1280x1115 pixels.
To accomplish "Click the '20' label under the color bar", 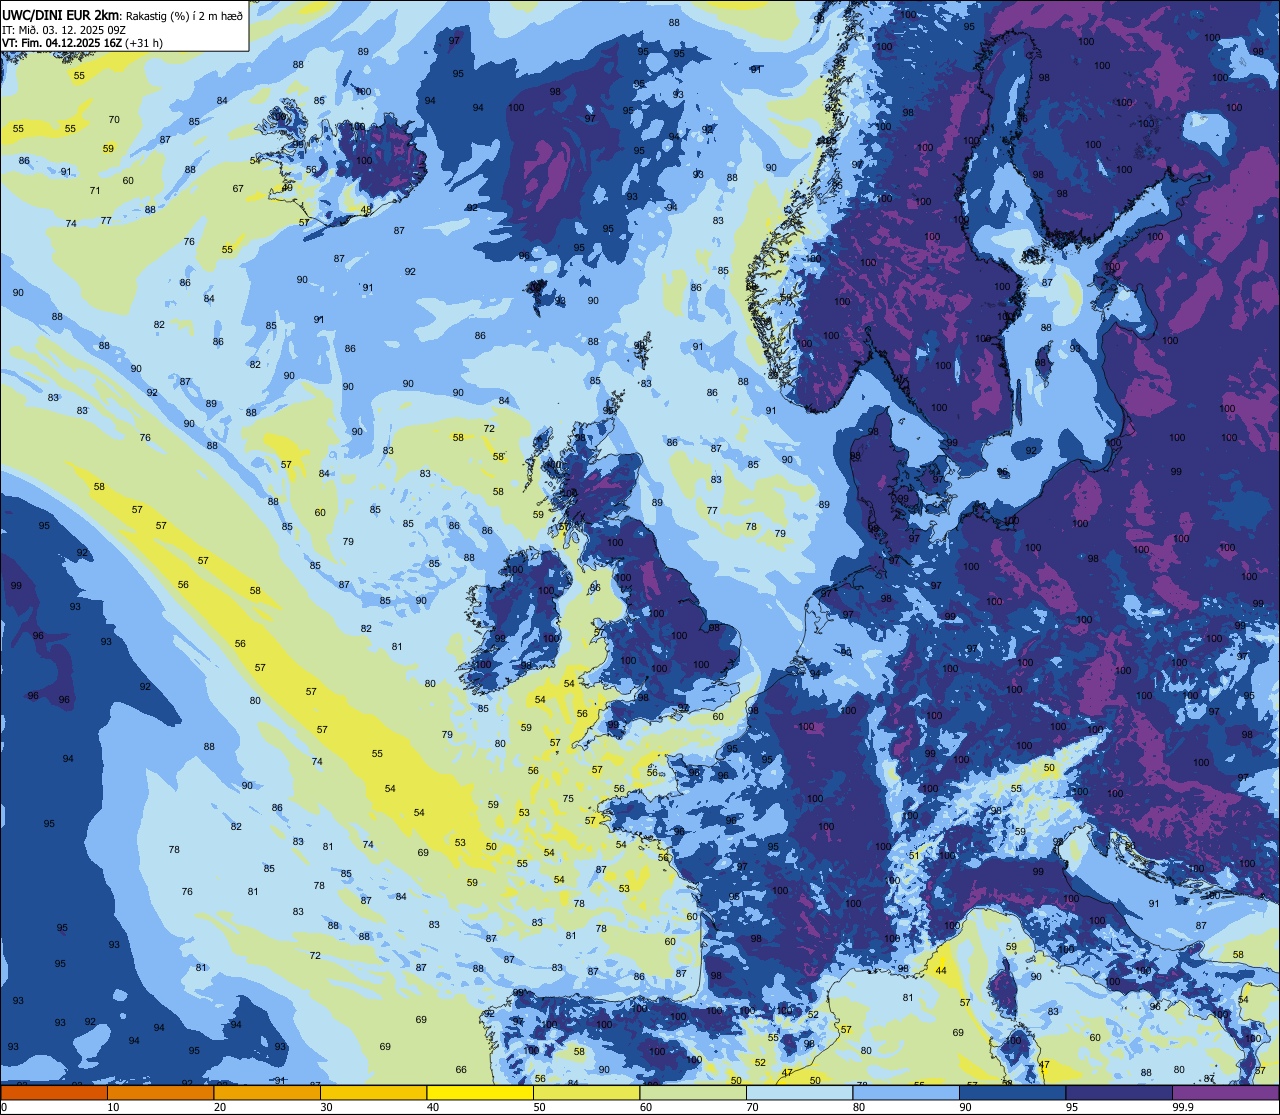I will tap(220, 1107).
